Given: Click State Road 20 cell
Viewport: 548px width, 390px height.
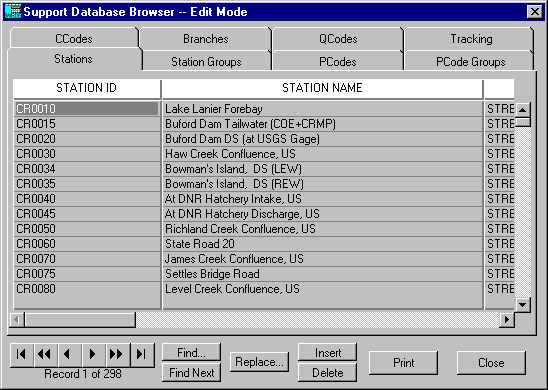Looking at the screenshot, I should coord(323,244).
